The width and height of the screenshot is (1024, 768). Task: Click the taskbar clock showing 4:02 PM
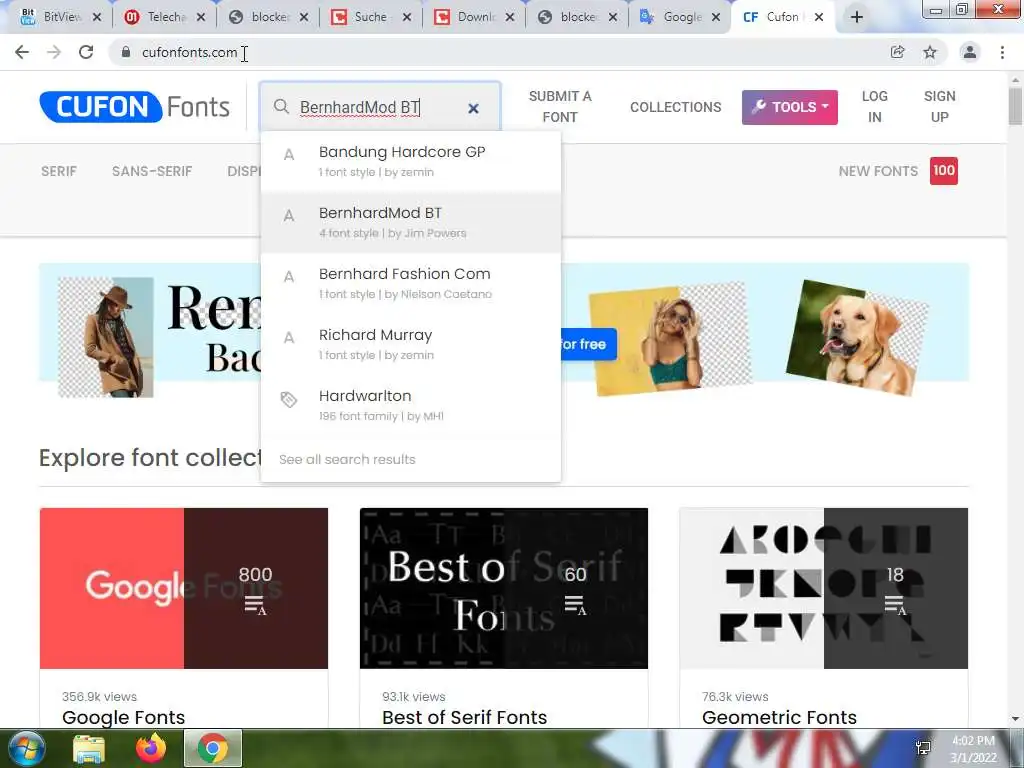tap(973, 749)
